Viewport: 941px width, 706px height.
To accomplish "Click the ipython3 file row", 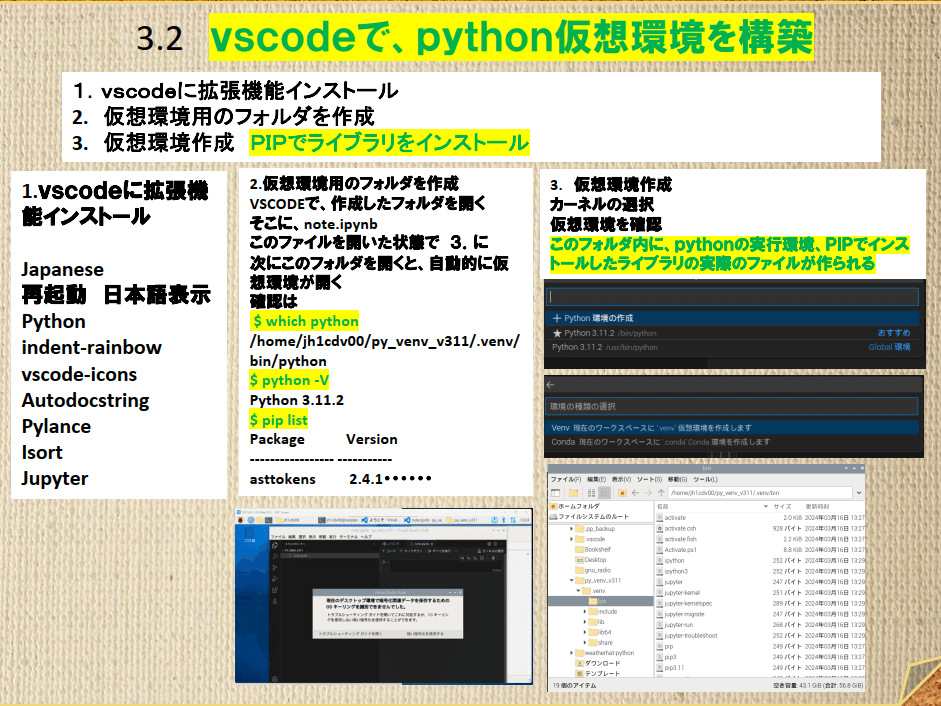I will [x=760, y=571].
